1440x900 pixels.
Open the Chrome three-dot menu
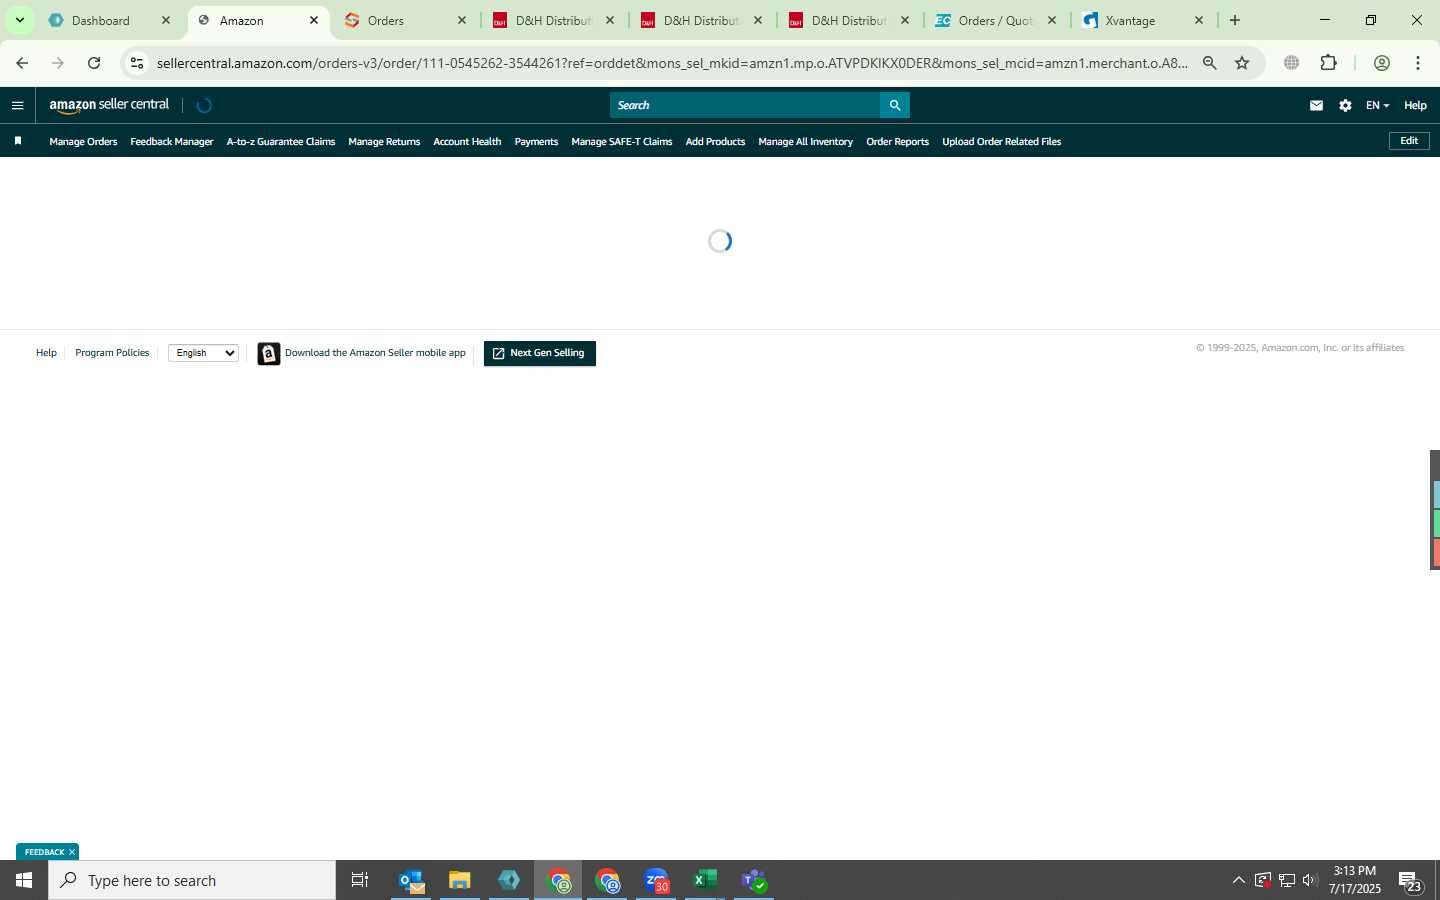coord(1418,63)
